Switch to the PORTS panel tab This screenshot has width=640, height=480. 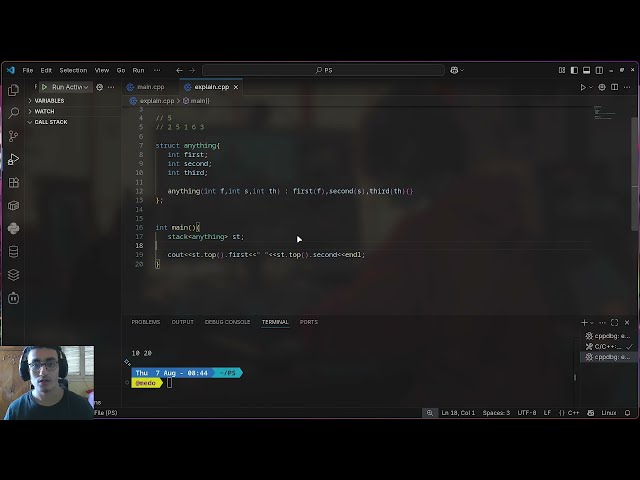[x=309, y=322]
